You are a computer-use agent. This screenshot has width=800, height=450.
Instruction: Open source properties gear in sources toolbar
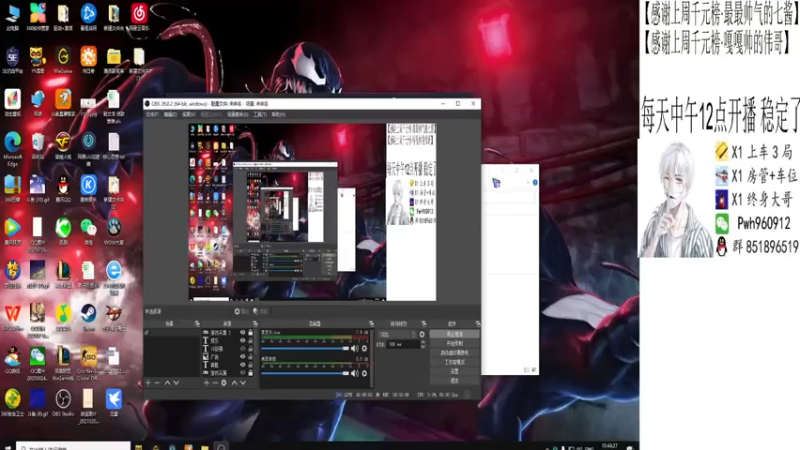click(x=224, y=382)
